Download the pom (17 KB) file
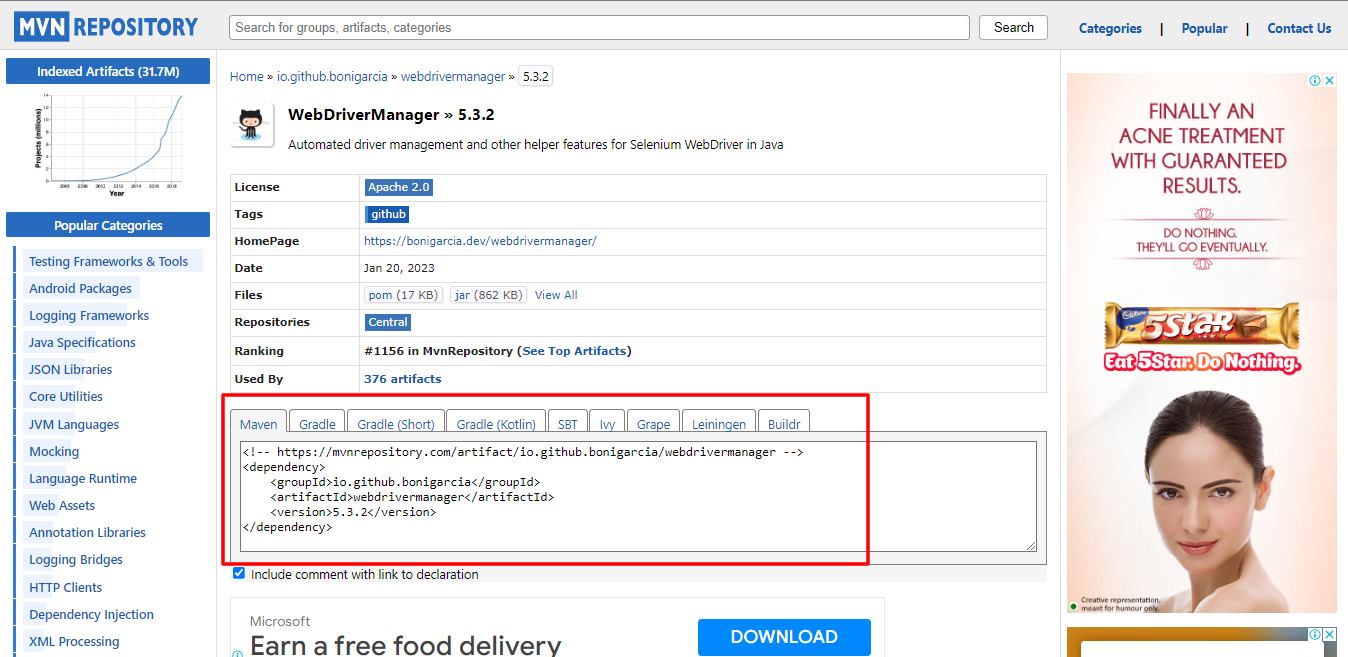The height and width of the screenshot is (657, 1348). (x=403, y=295)
